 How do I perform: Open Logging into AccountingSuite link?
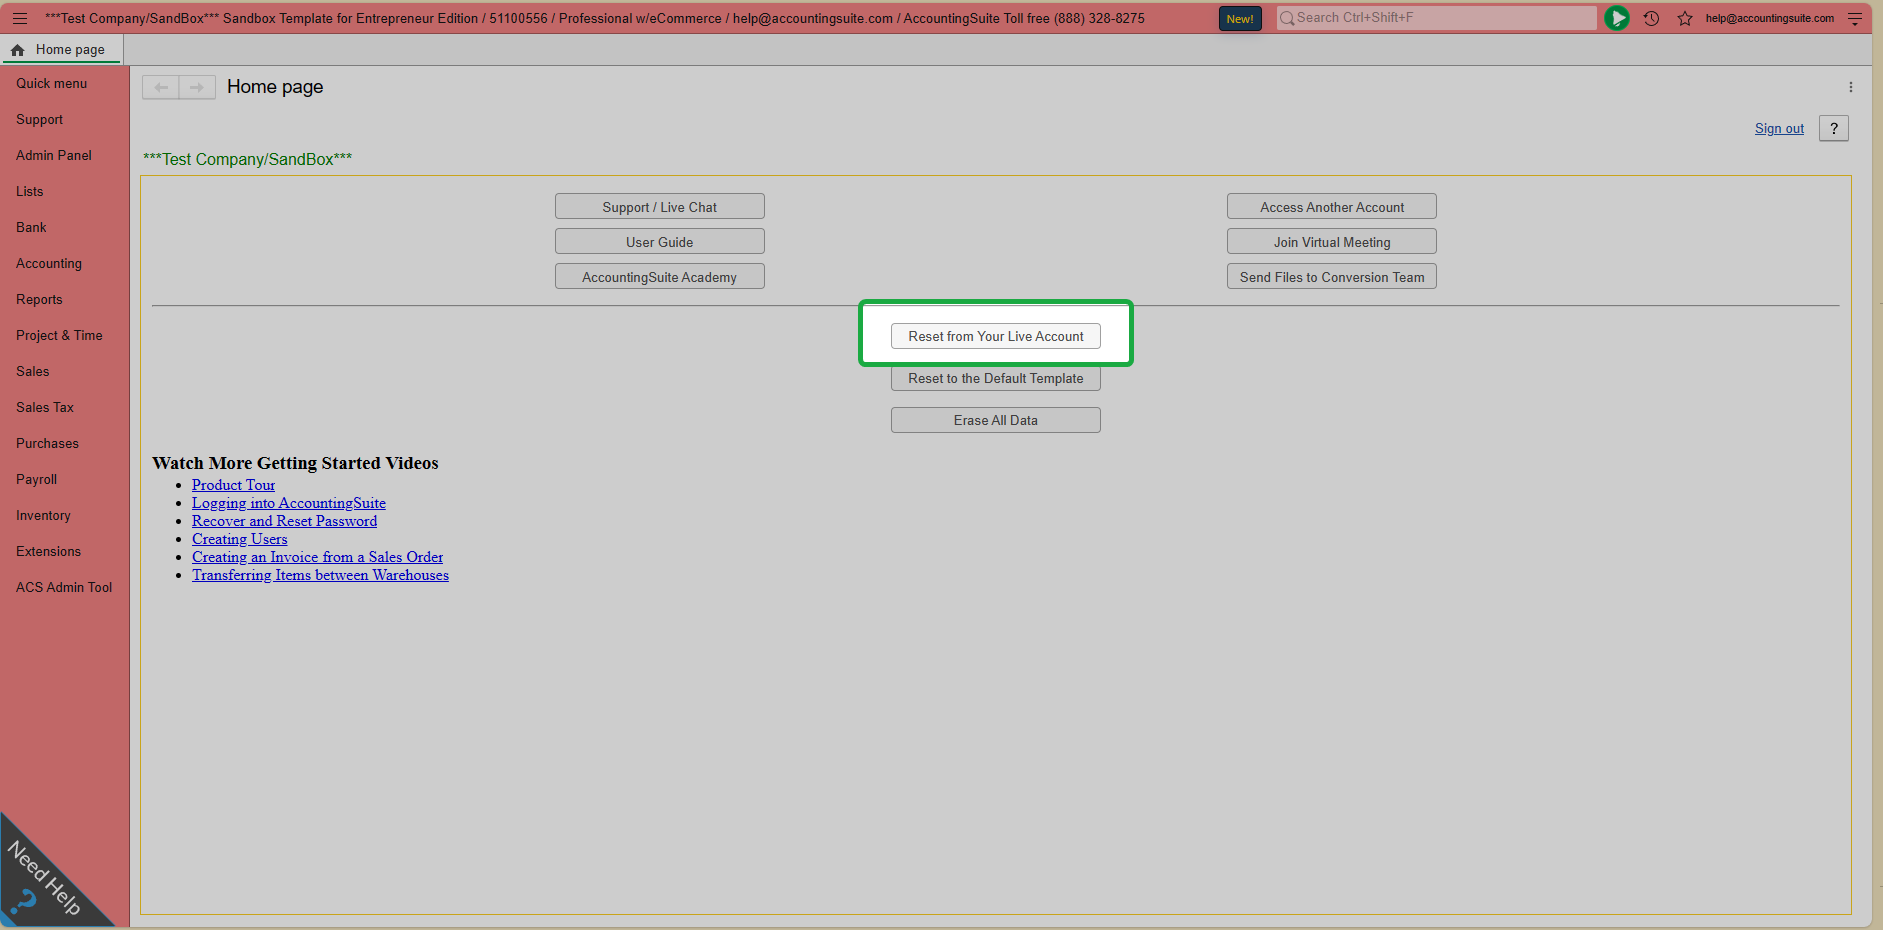point(289,503)
